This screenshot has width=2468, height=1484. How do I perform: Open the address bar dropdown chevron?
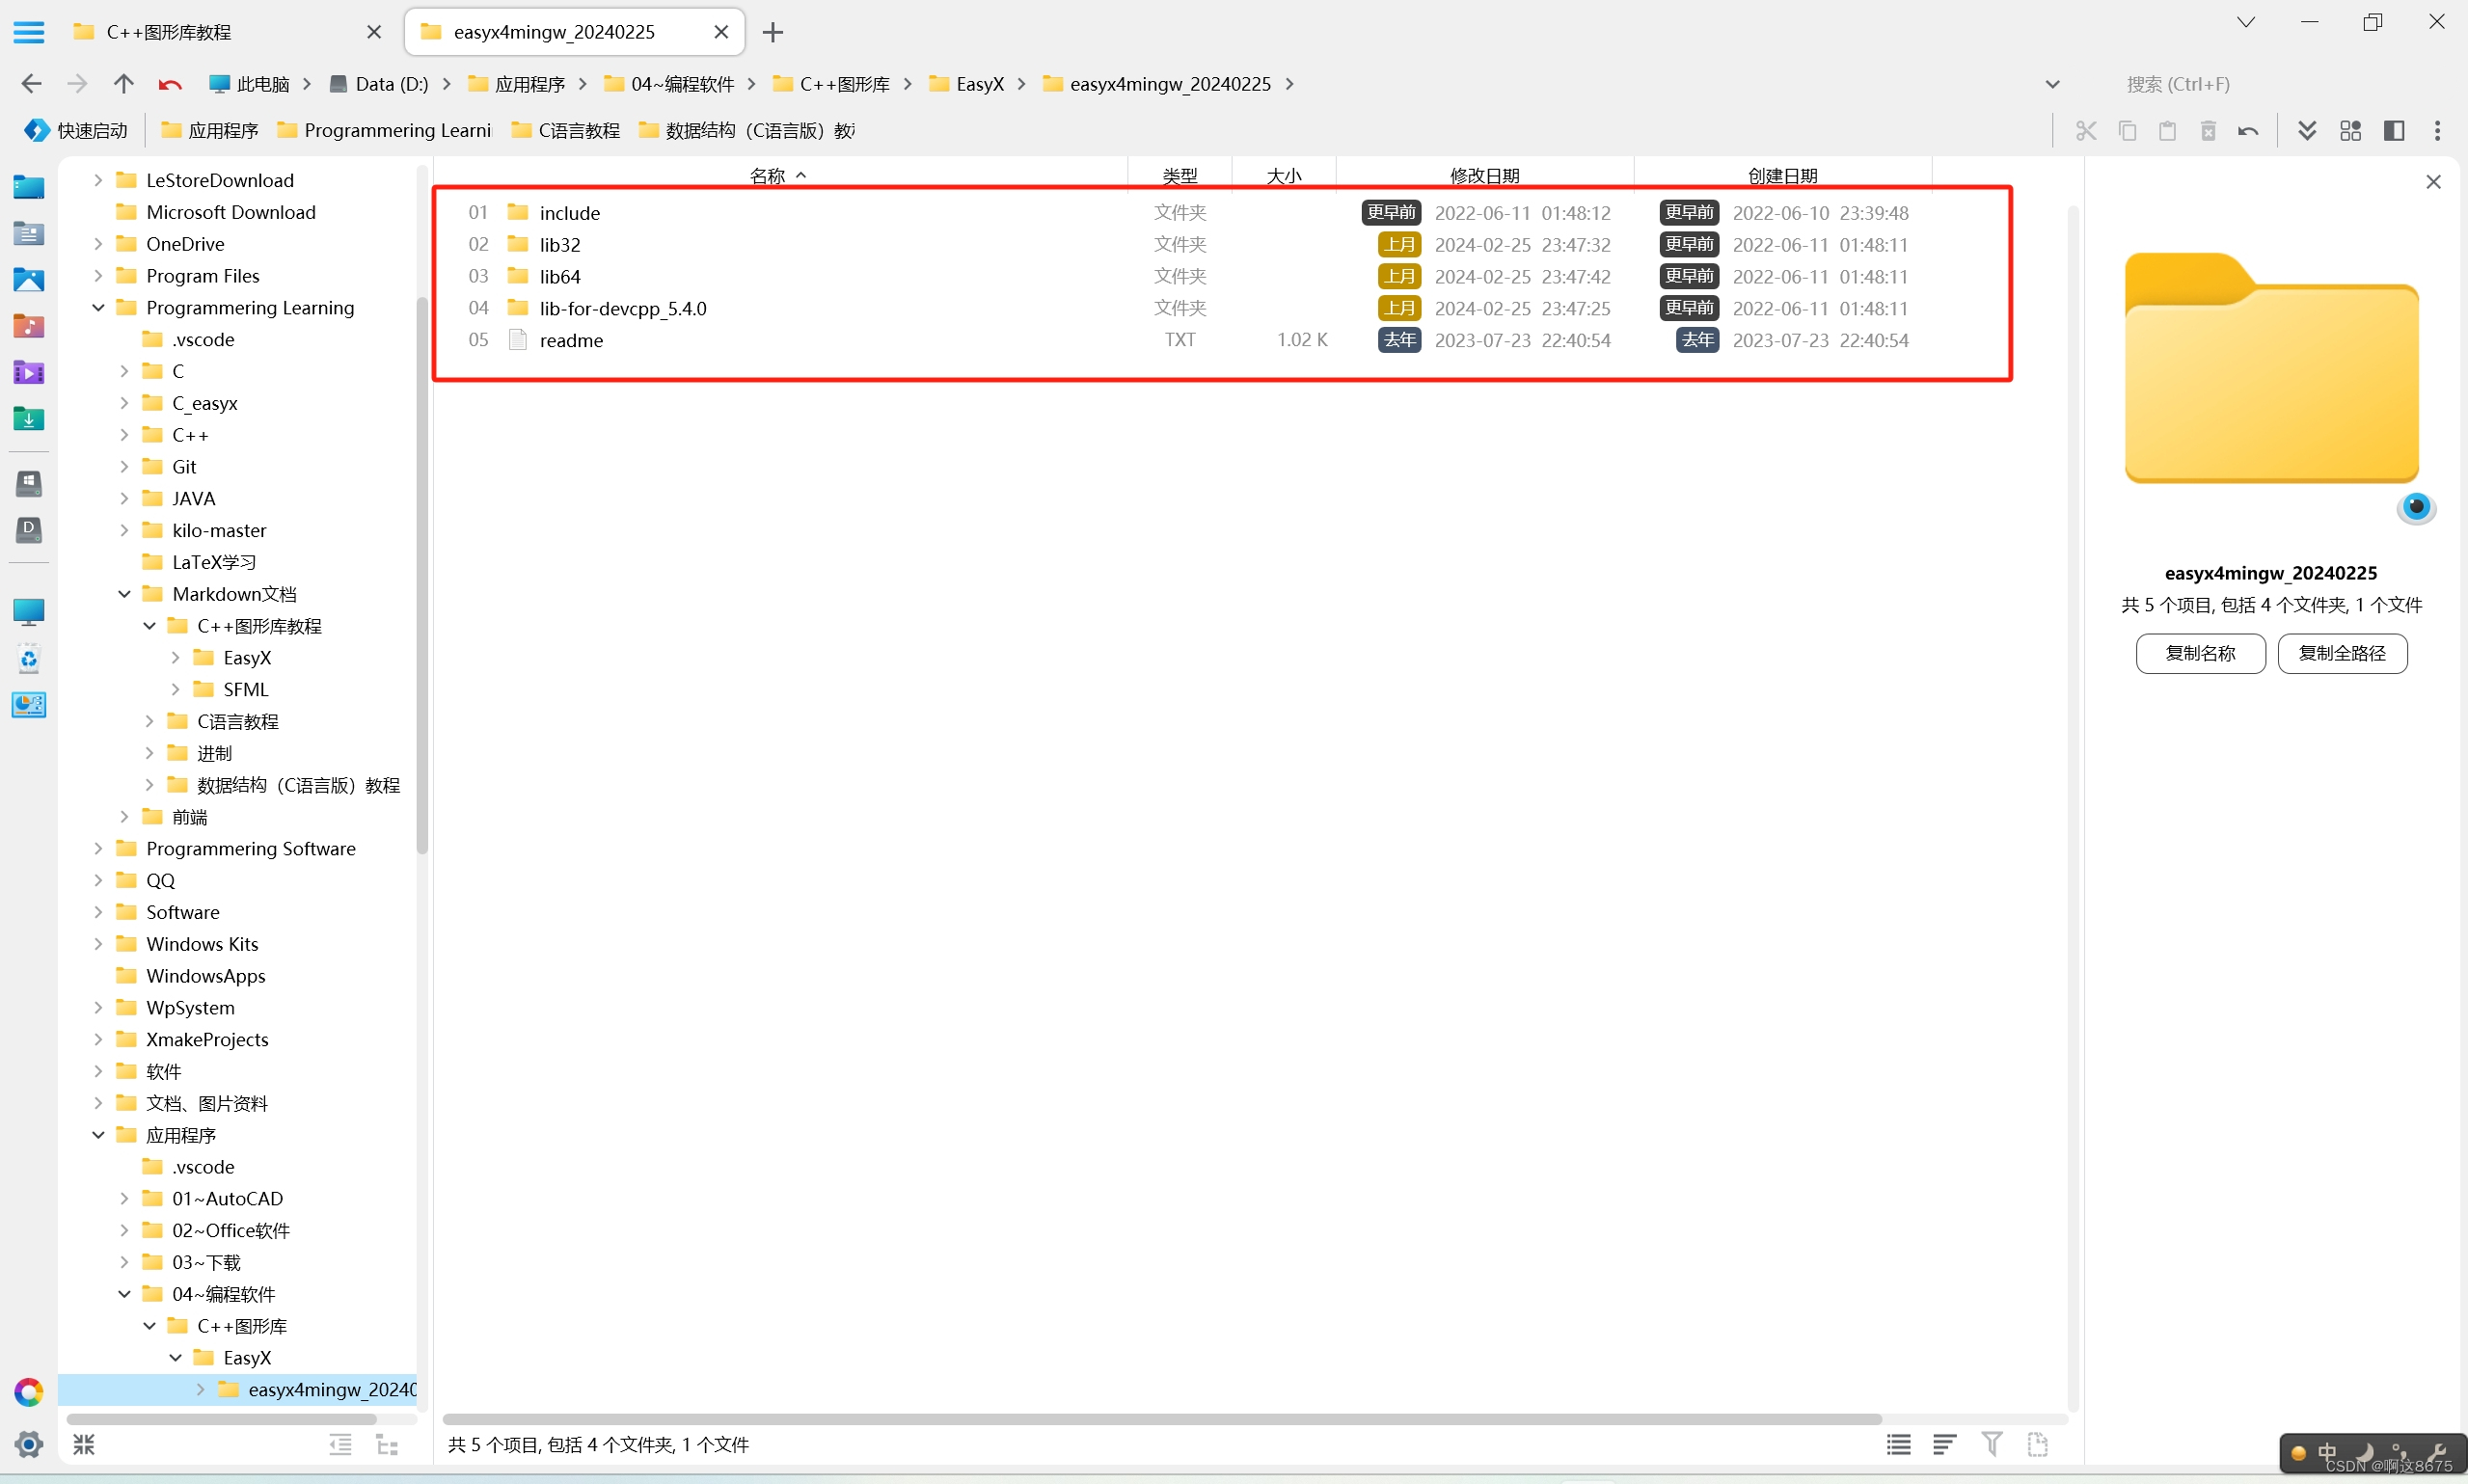[2053, 84]
